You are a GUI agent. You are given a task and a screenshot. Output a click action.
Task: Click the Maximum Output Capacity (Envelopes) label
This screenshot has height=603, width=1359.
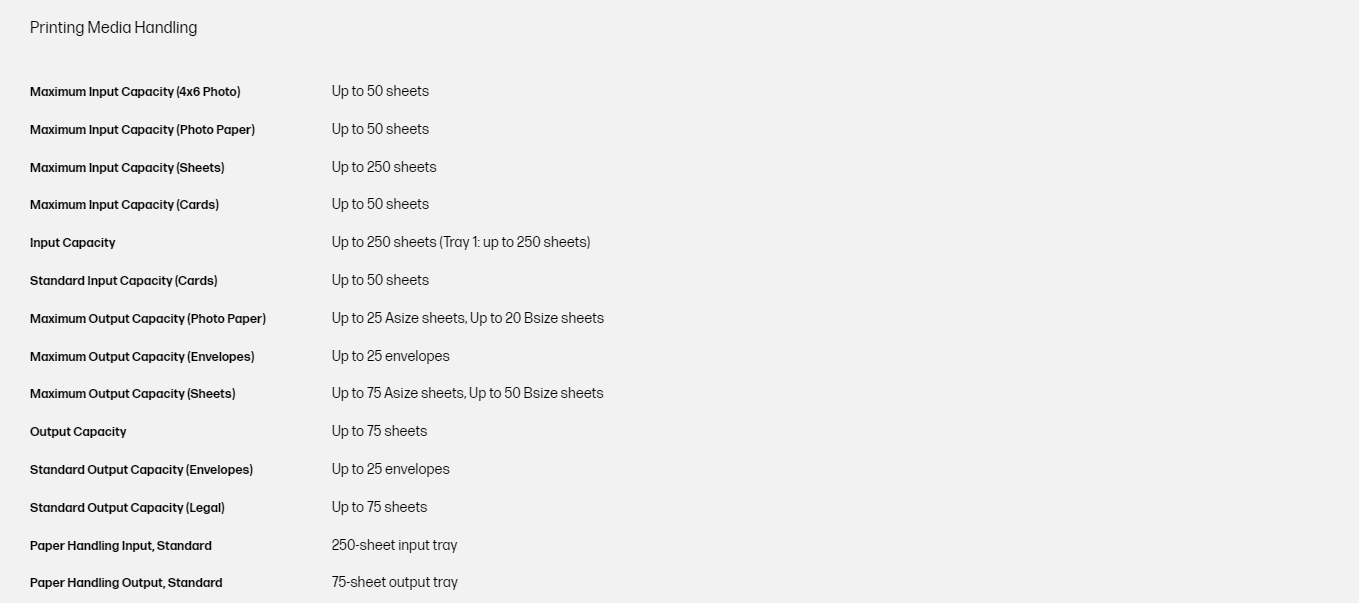click(x=142, y=357)
